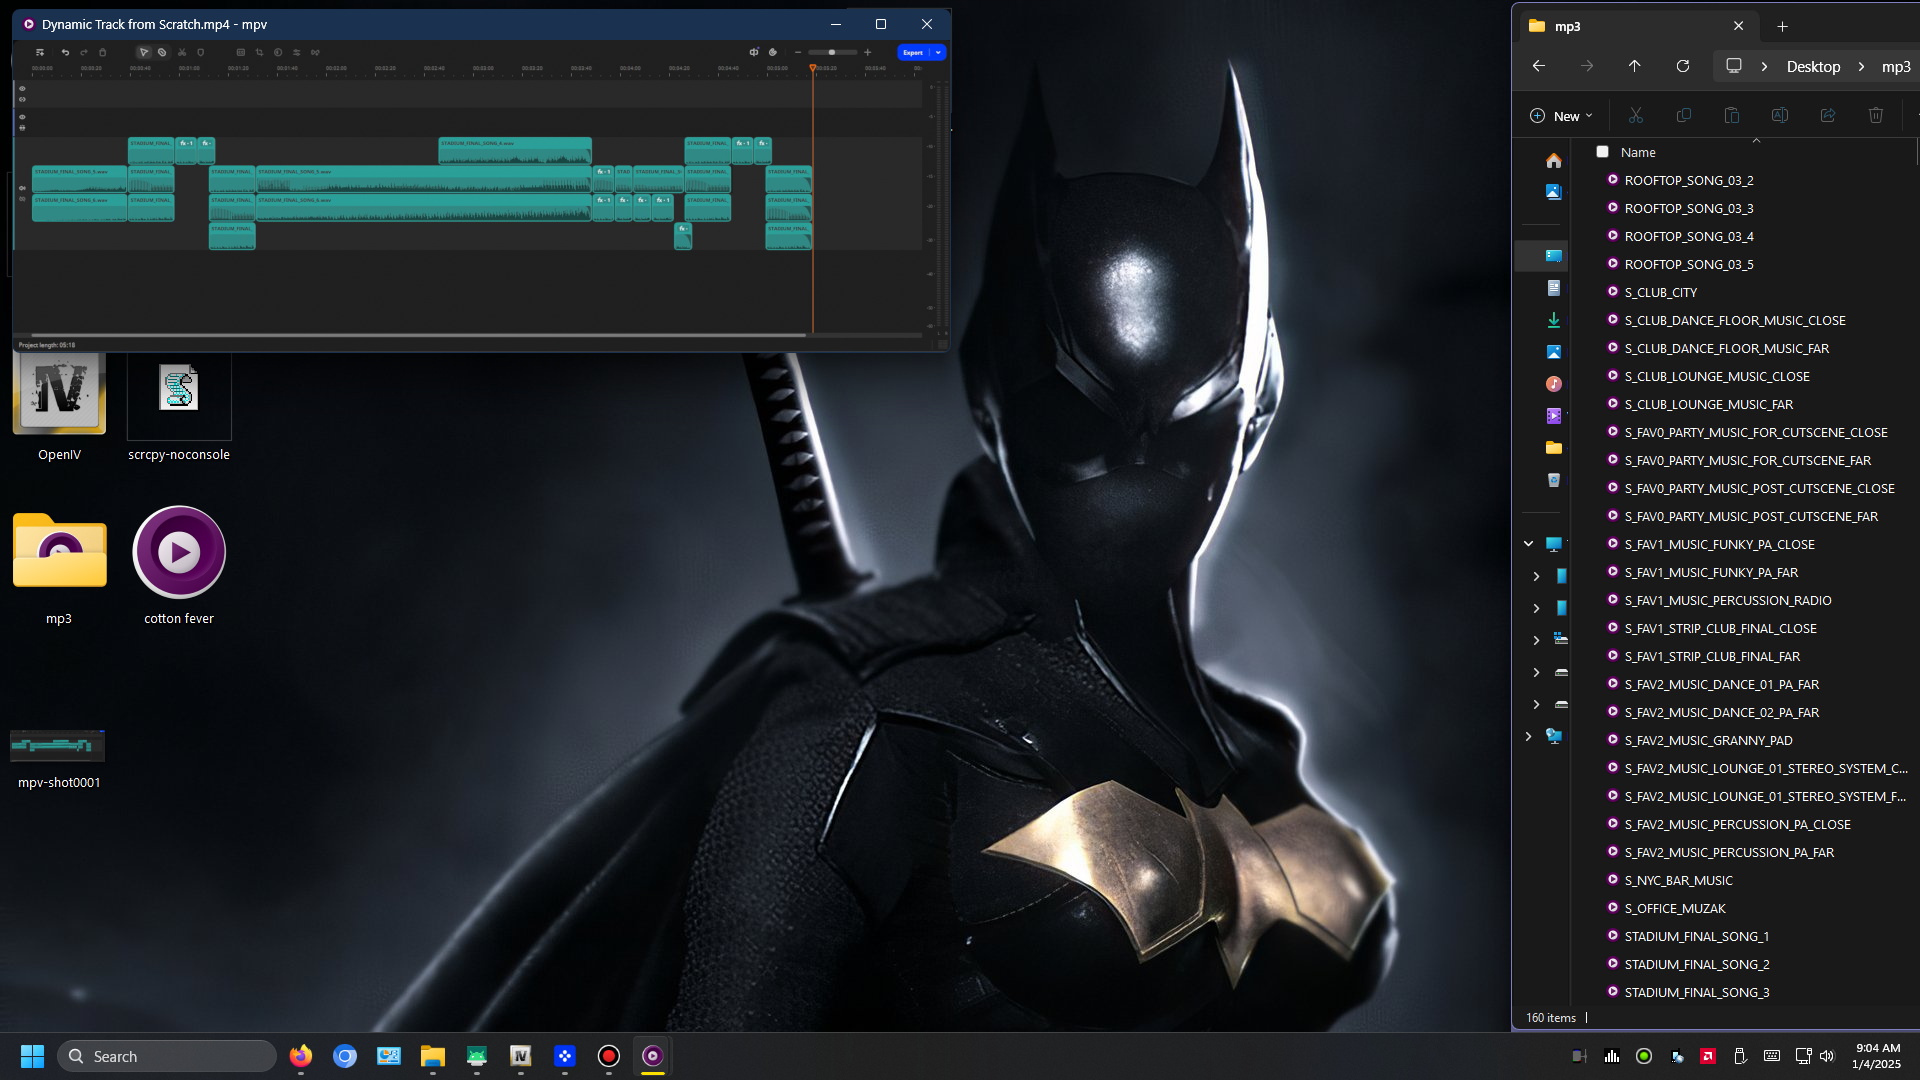Switch to mpv on the taskbar
This screenshot has width=1920, height=1080.
coord(653,1056)
